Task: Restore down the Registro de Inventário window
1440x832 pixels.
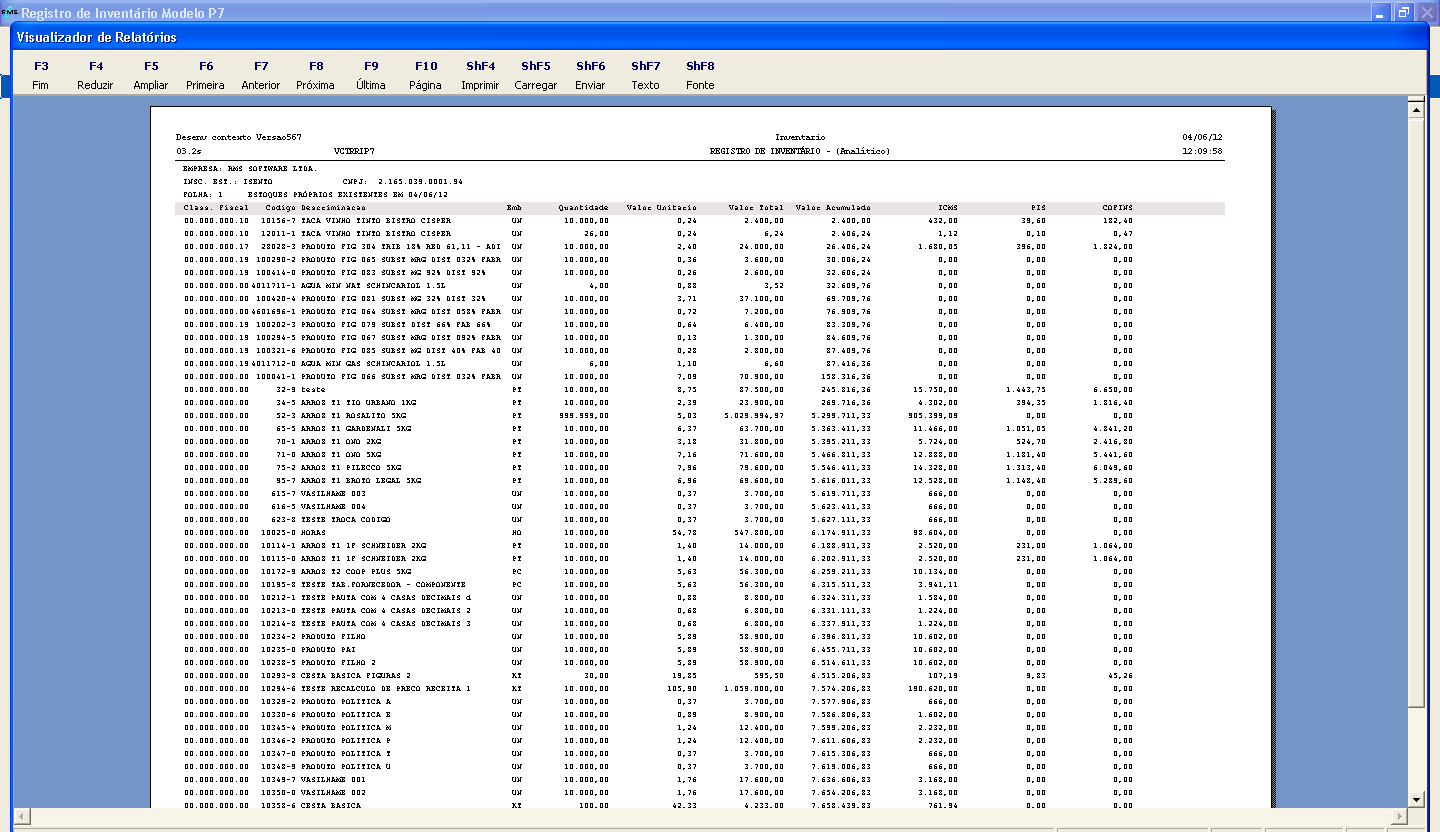Action: tap(1403, 13)
